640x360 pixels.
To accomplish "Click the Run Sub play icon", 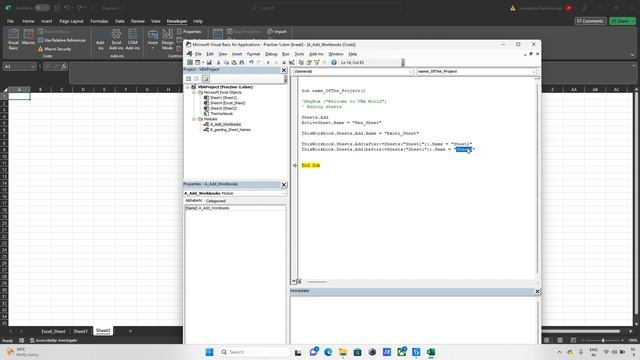I will (x=268, y=62).
